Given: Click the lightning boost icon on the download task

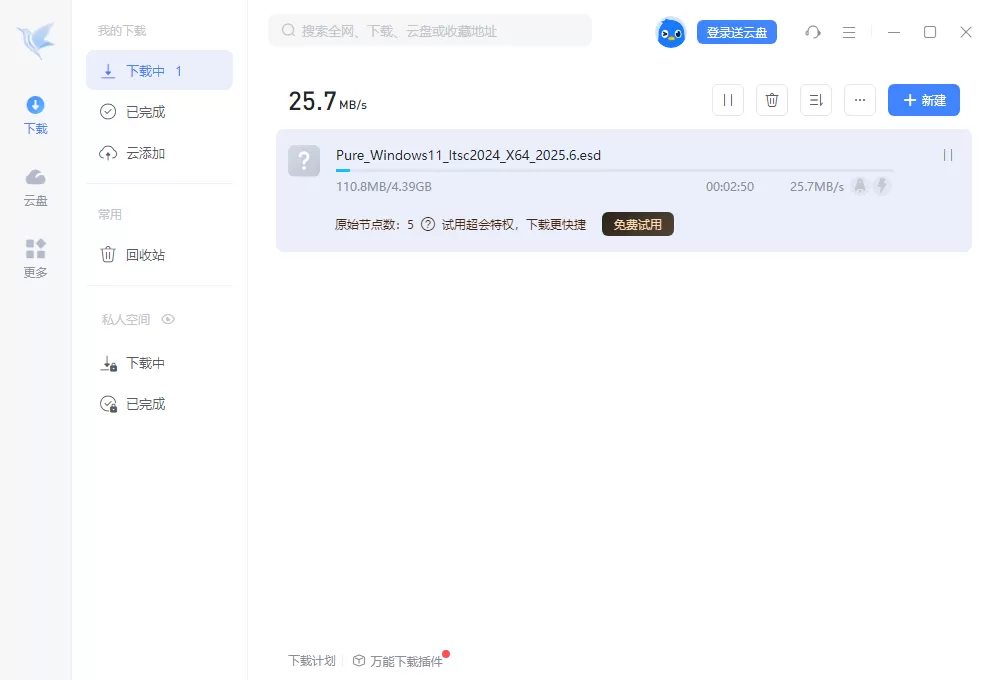Looking at the screenshot, I should coord(882,186).
